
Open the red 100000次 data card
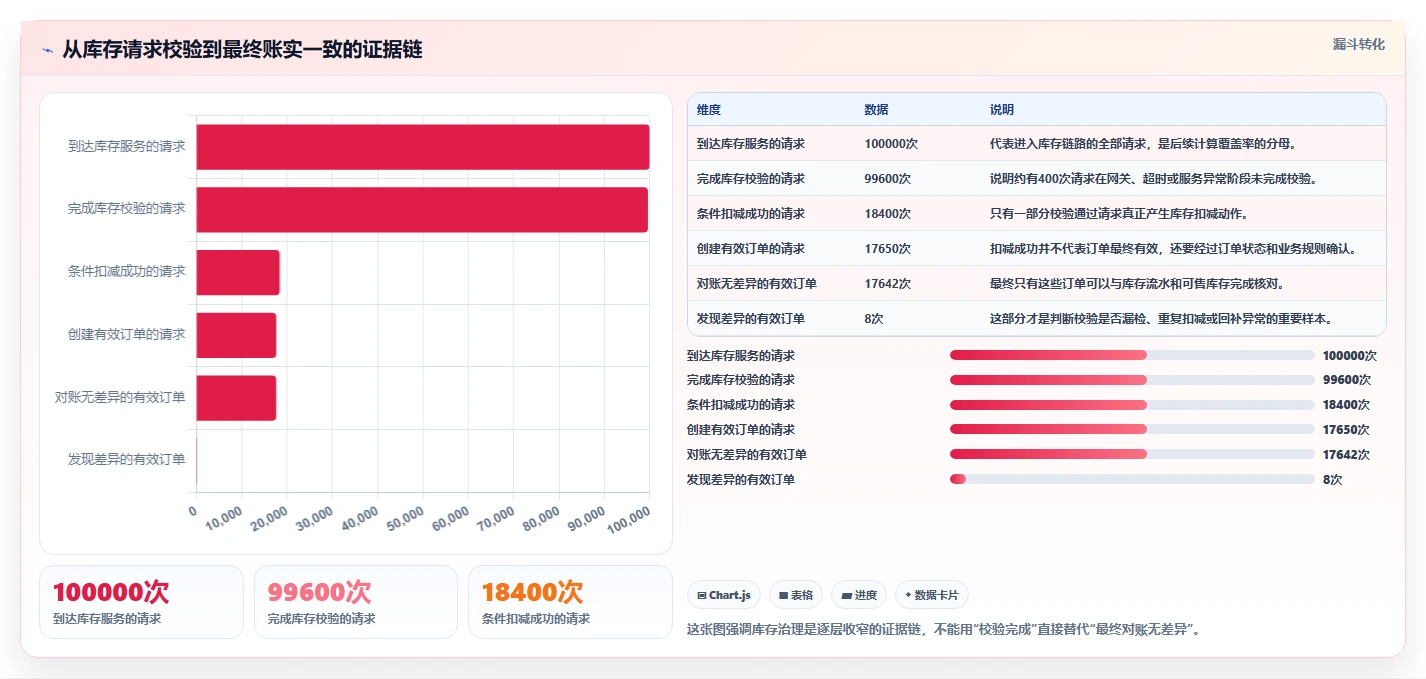tap(141, 602)
